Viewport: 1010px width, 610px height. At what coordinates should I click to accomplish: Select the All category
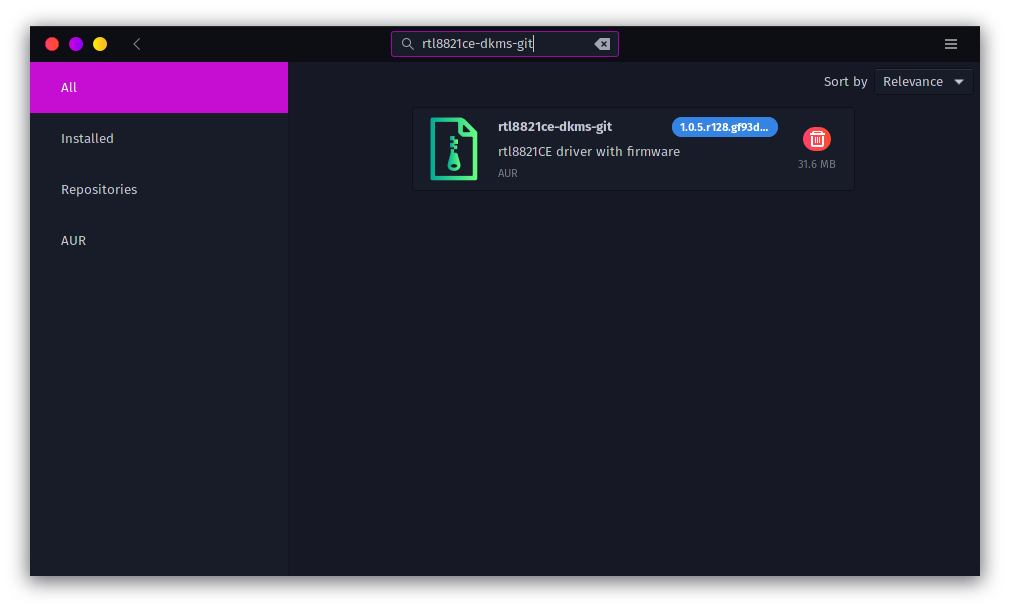pyautogui.click(x=159, y=88)
